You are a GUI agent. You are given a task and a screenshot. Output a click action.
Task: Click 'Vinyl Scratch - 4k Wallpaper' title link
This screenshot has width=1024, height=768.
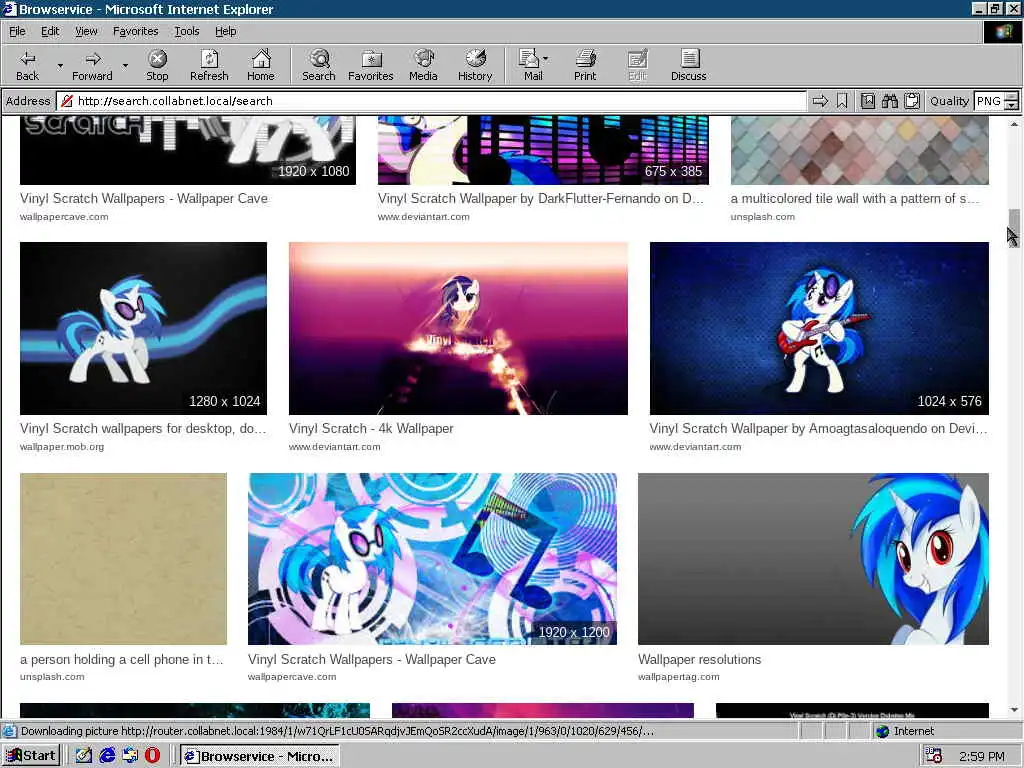[x=371, y=428]
